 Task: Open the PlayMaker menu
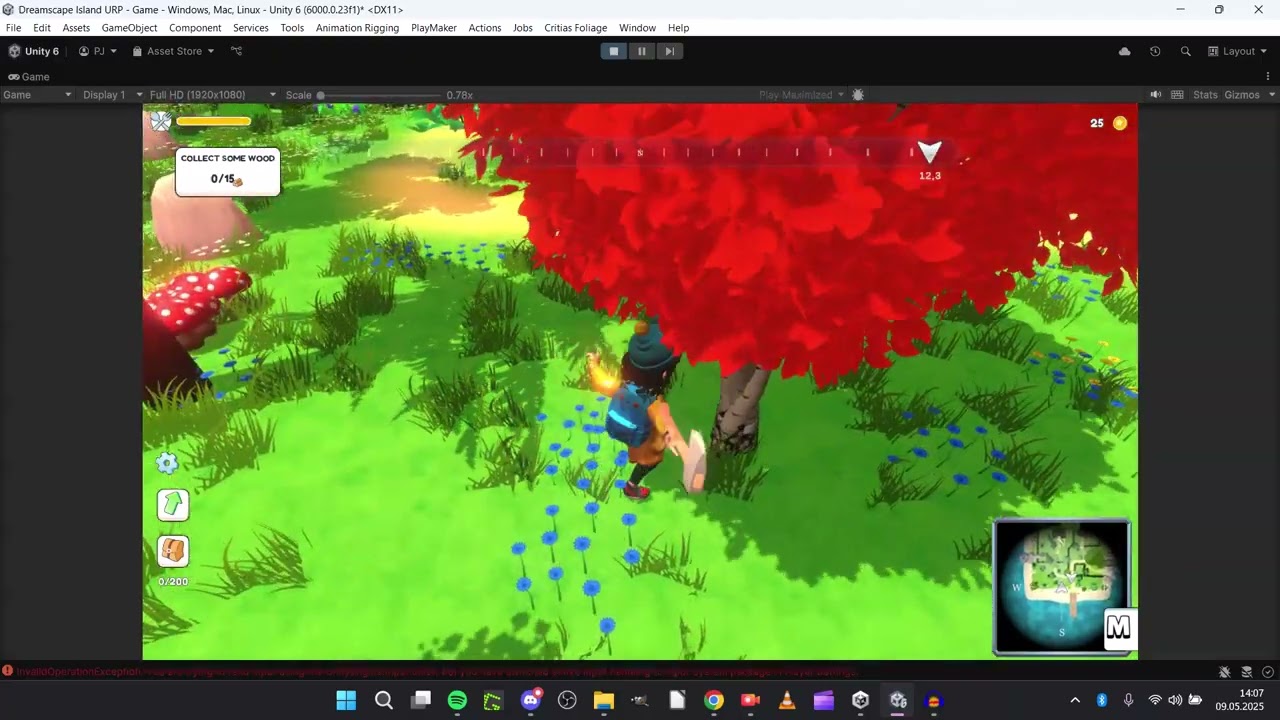(x=434, y=28)
